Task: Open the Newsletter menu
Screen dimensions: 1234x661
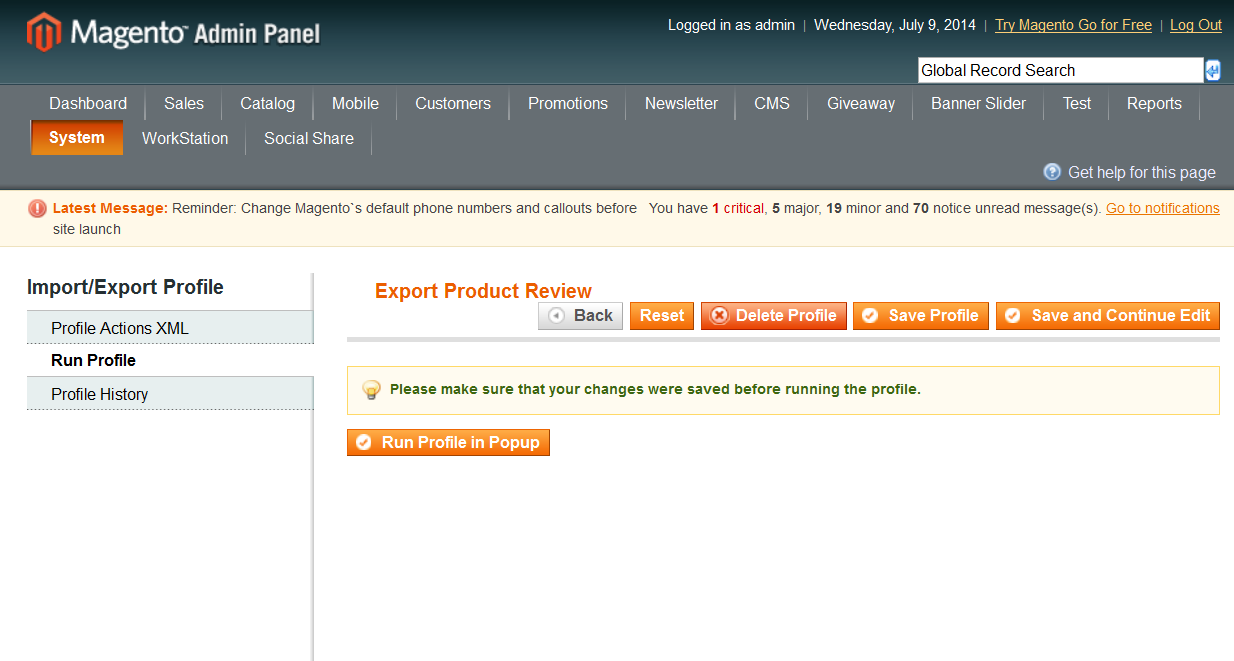Action: [681, 104]
